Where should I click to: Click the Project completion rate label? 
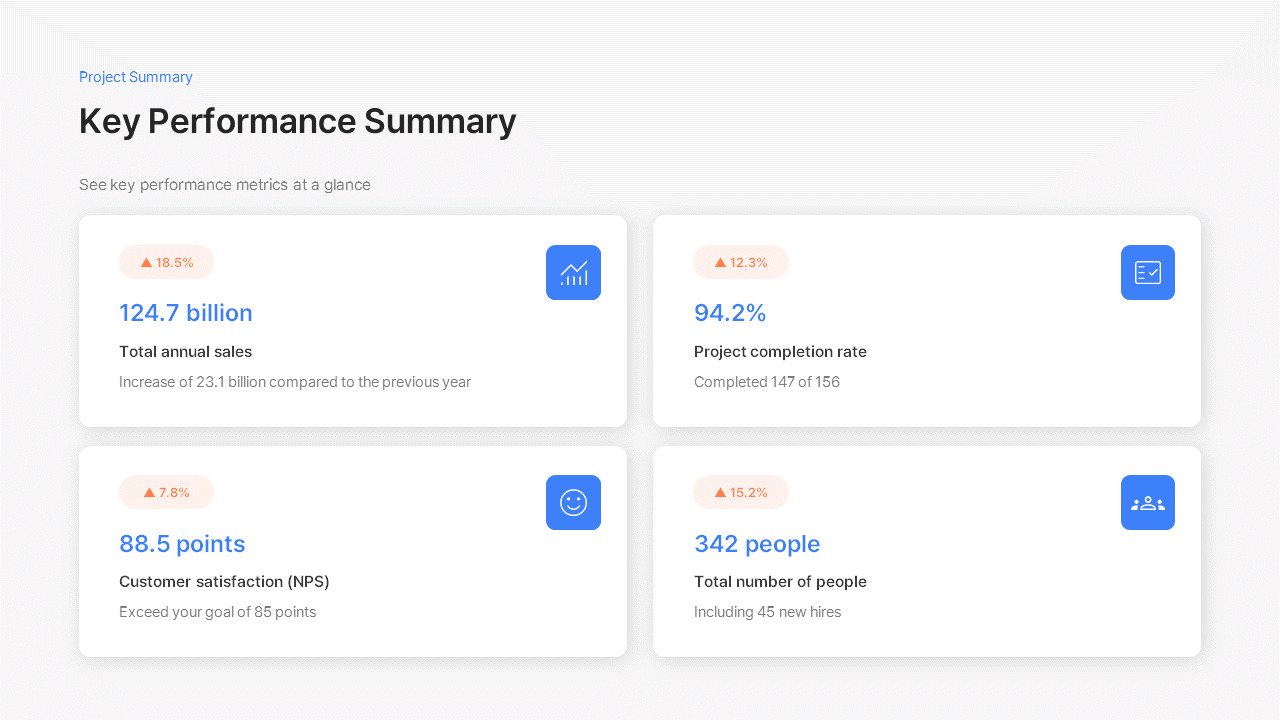(x=780, y=352)
